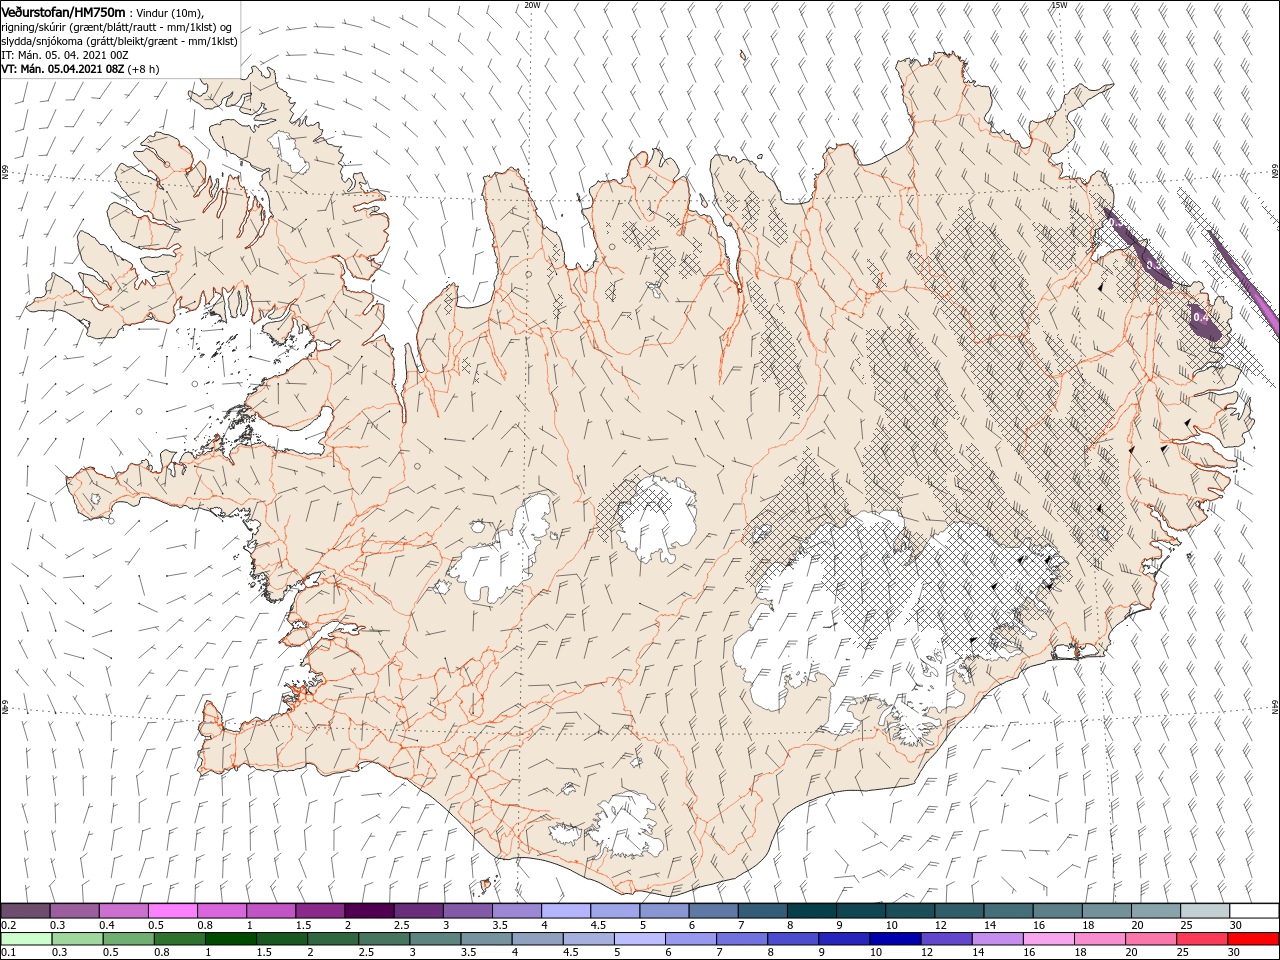Screen dimensions: 1280x960
Task: Select the upper scale swatch starting at 3.5
Action: [516, 911]
